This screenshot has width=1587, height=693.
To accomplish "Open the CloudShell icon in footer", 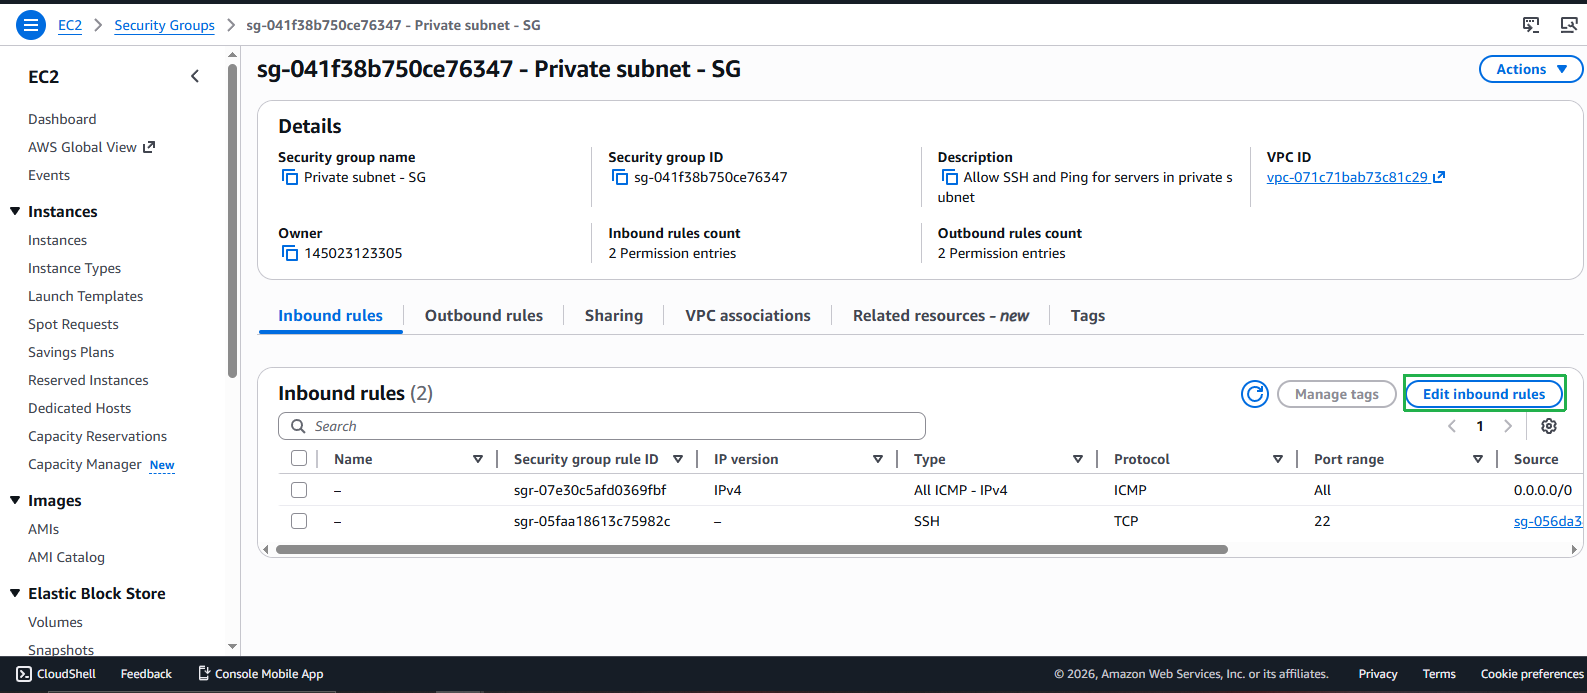I will (x=24, y=674).
